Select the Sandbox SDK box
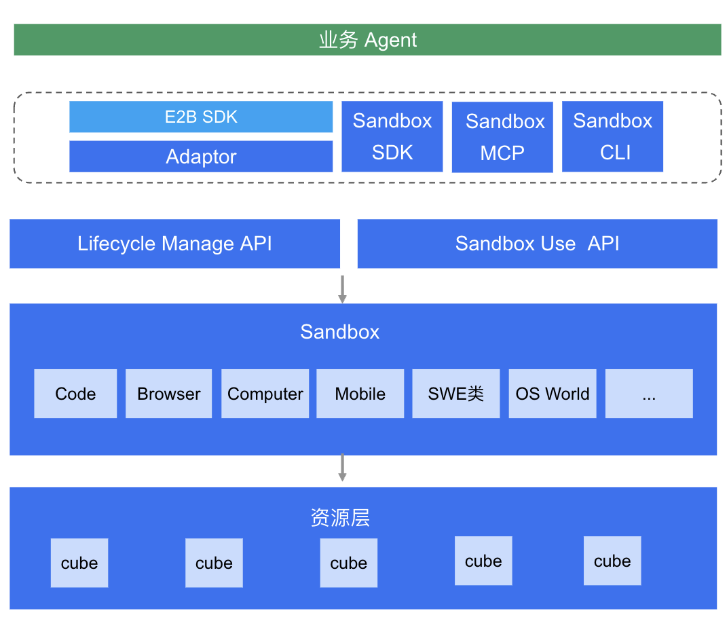Viewport: 725px width, 620px height. tap(392, 137)
